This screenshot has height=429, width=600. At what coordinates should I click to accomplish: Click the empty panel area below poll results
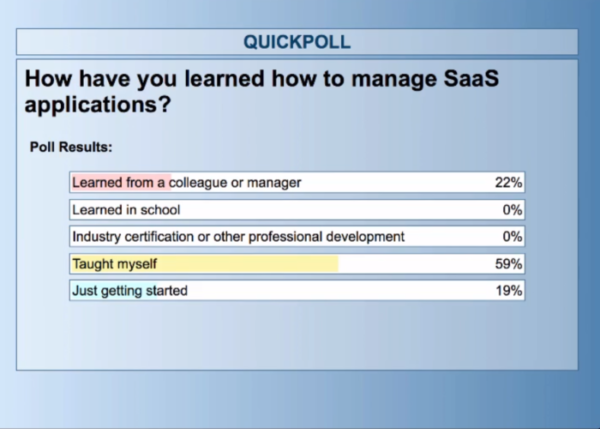(x=297, y=335)
